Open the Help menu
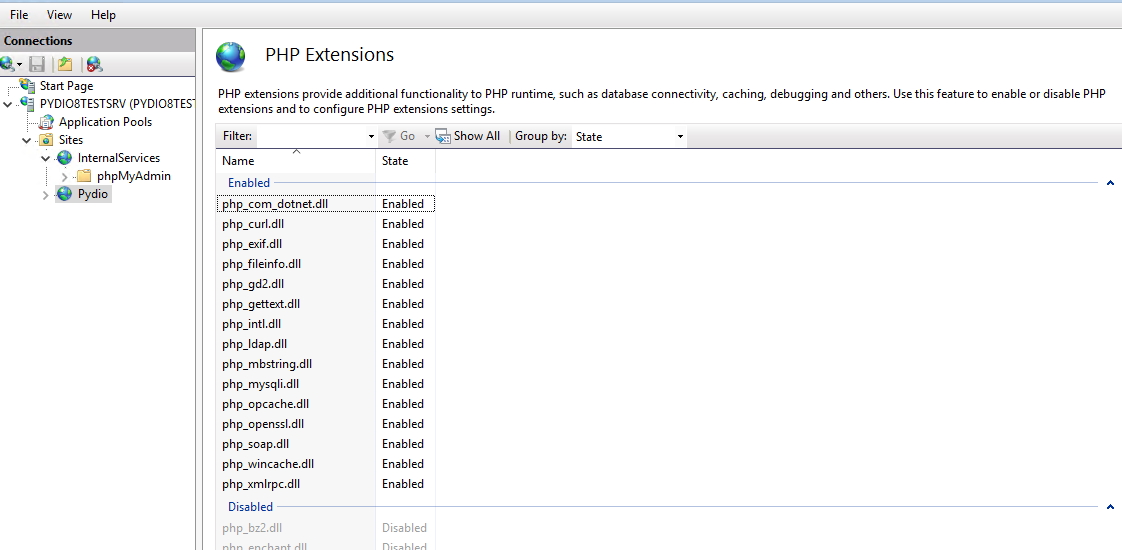Screen dimensions: 1122x550 (x=103, y=14)
